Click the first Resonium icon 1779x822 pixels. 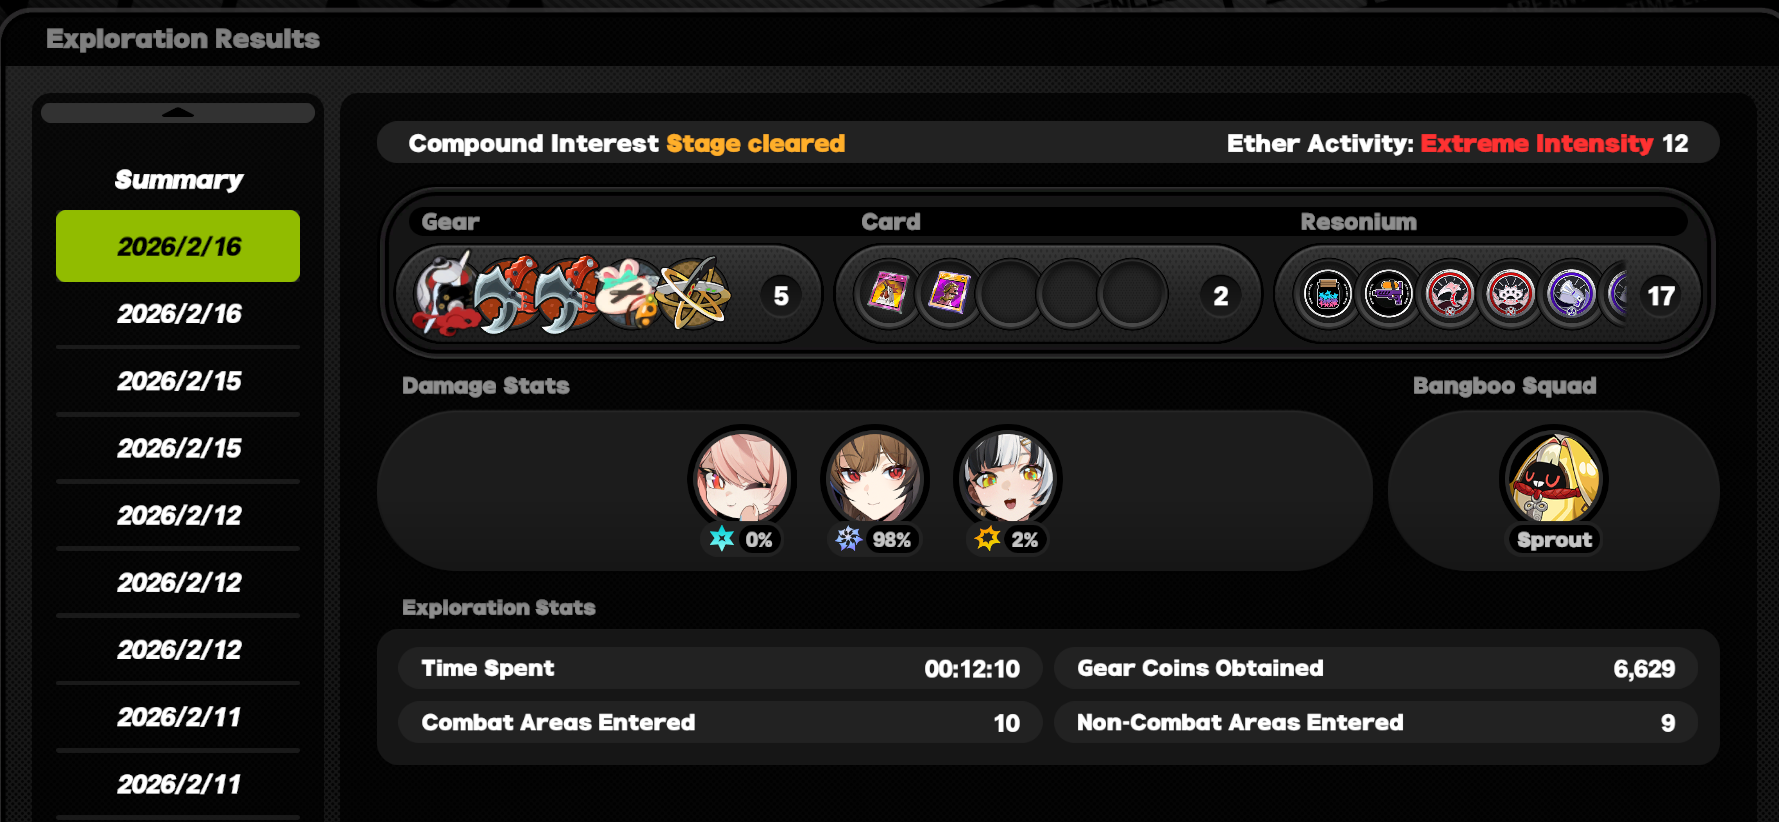coord(1328,295)
